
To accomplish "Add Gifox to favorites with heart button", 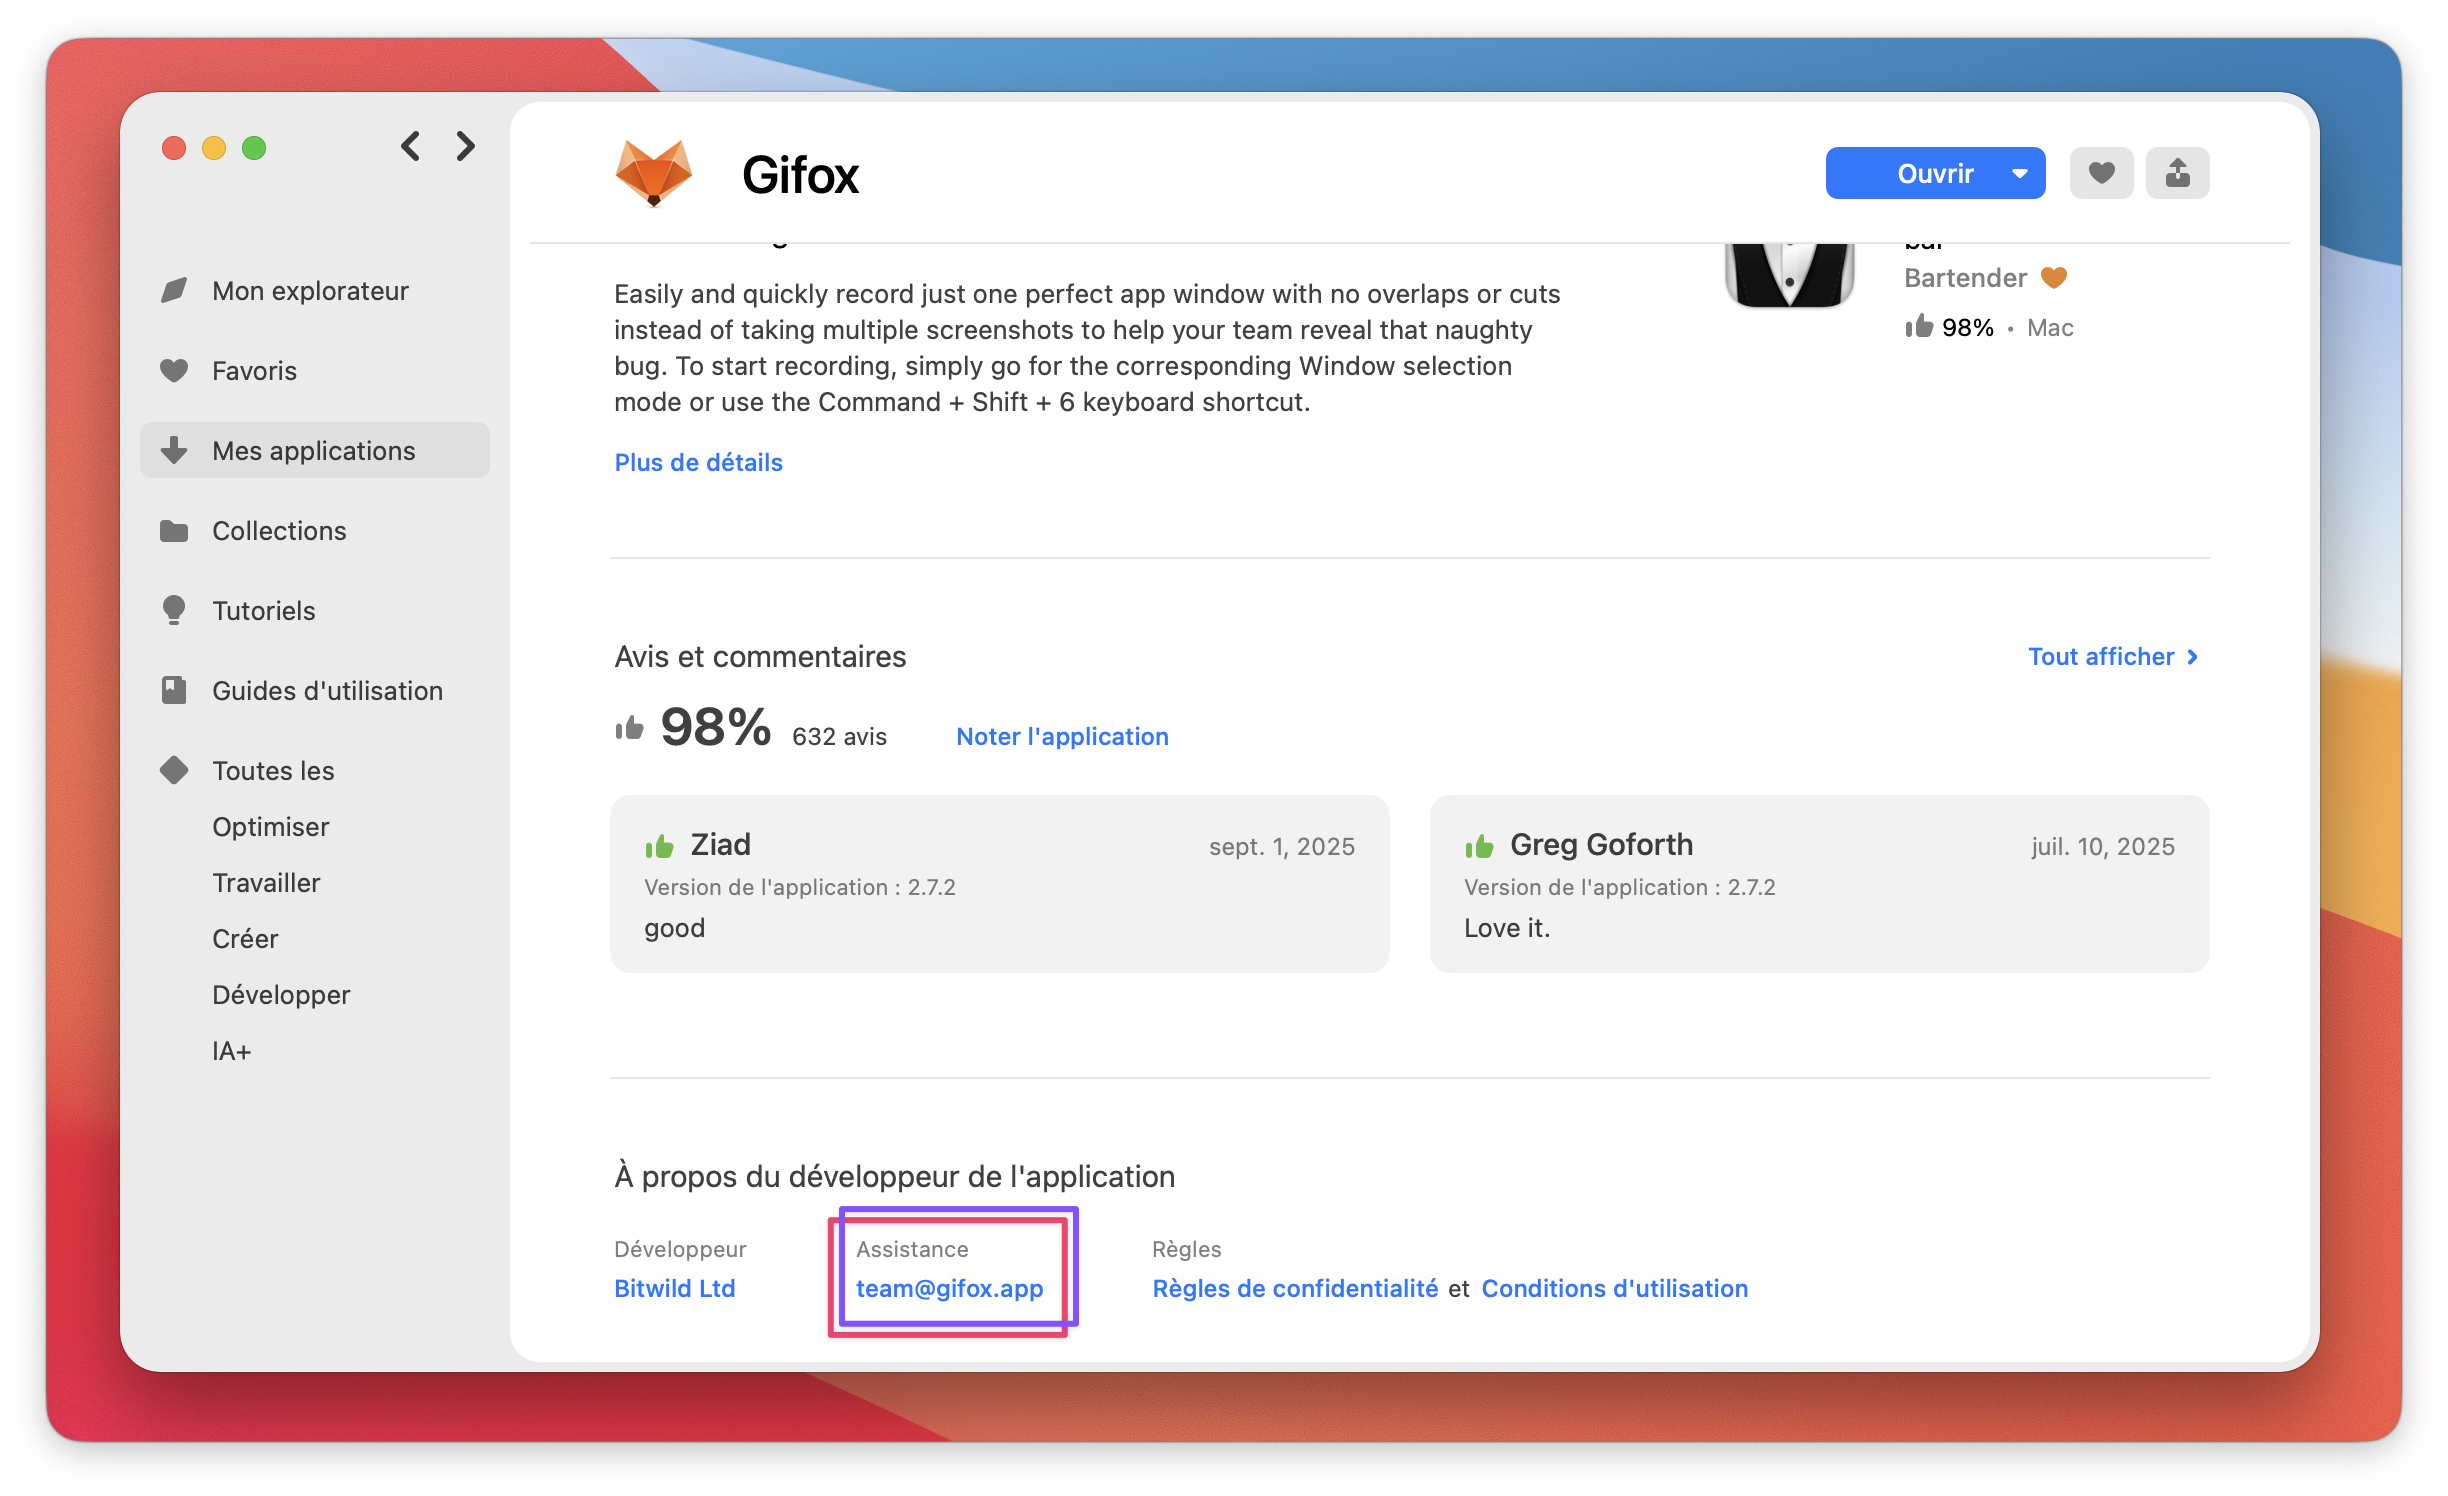I will tap(2101, 173).
